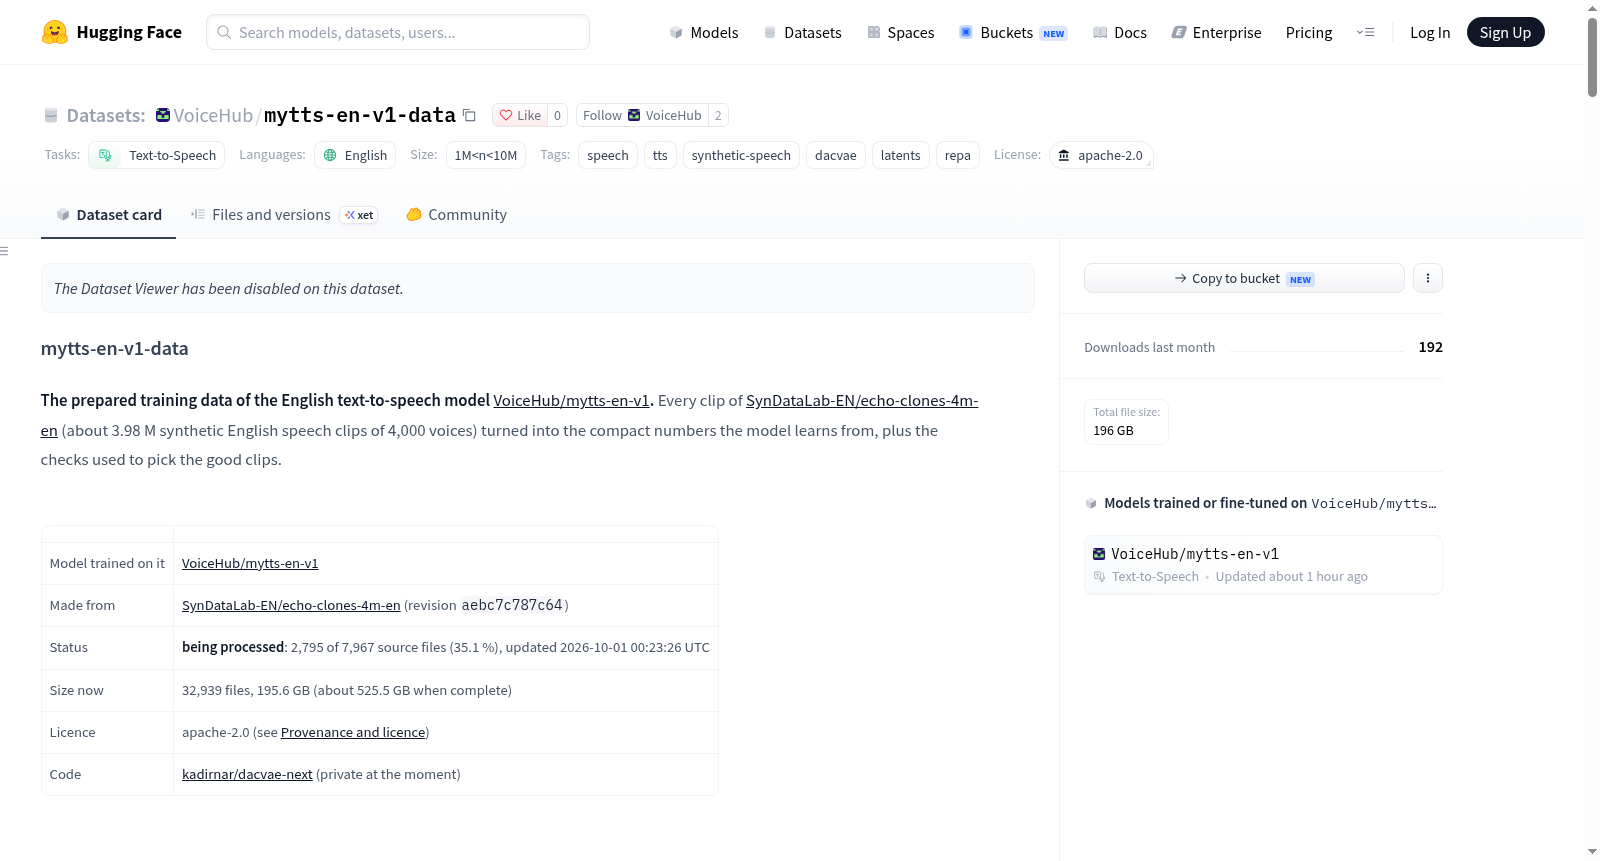Open the three-dot options menu beside Copy to bucket

1428,278
